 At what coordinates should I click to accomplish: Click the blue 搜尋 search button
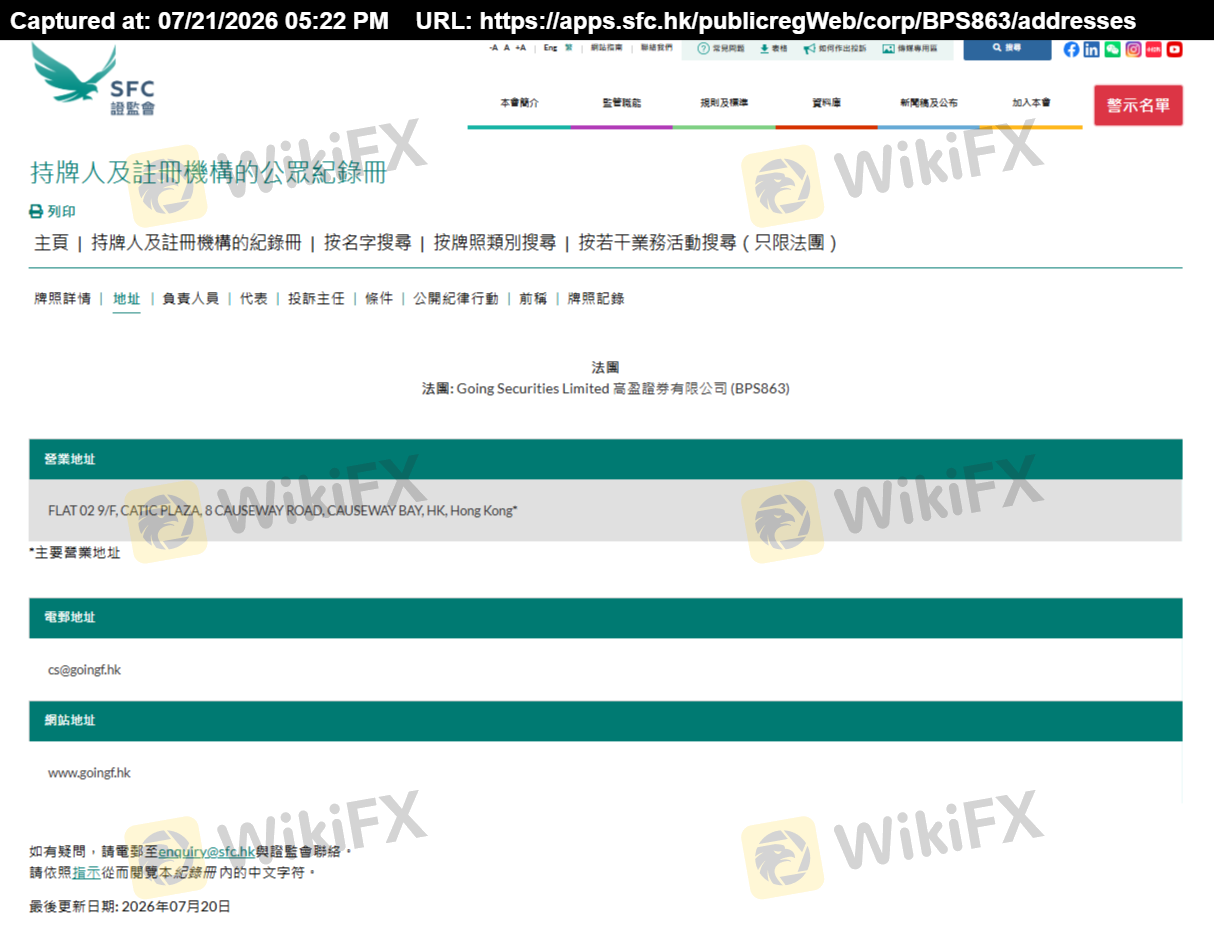(x=1007, y=48)
